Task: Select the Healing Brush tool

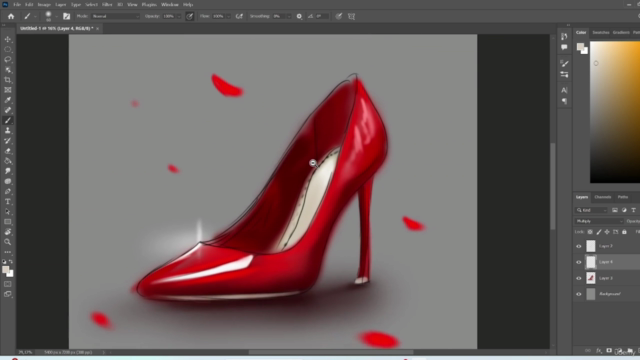Action: (x=8, y=110)
